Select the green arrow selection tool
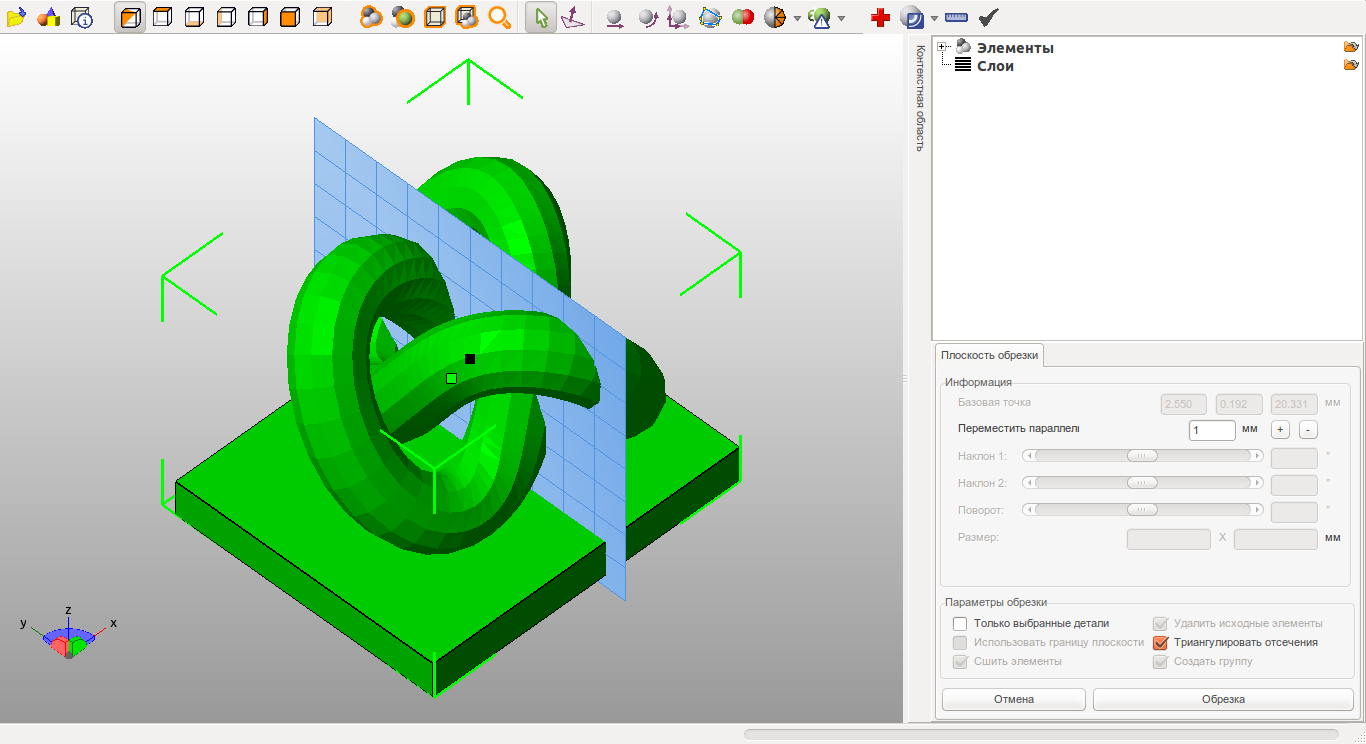Image resolution: width=1366 pixels, height=744 pixels. click(541, 17)
